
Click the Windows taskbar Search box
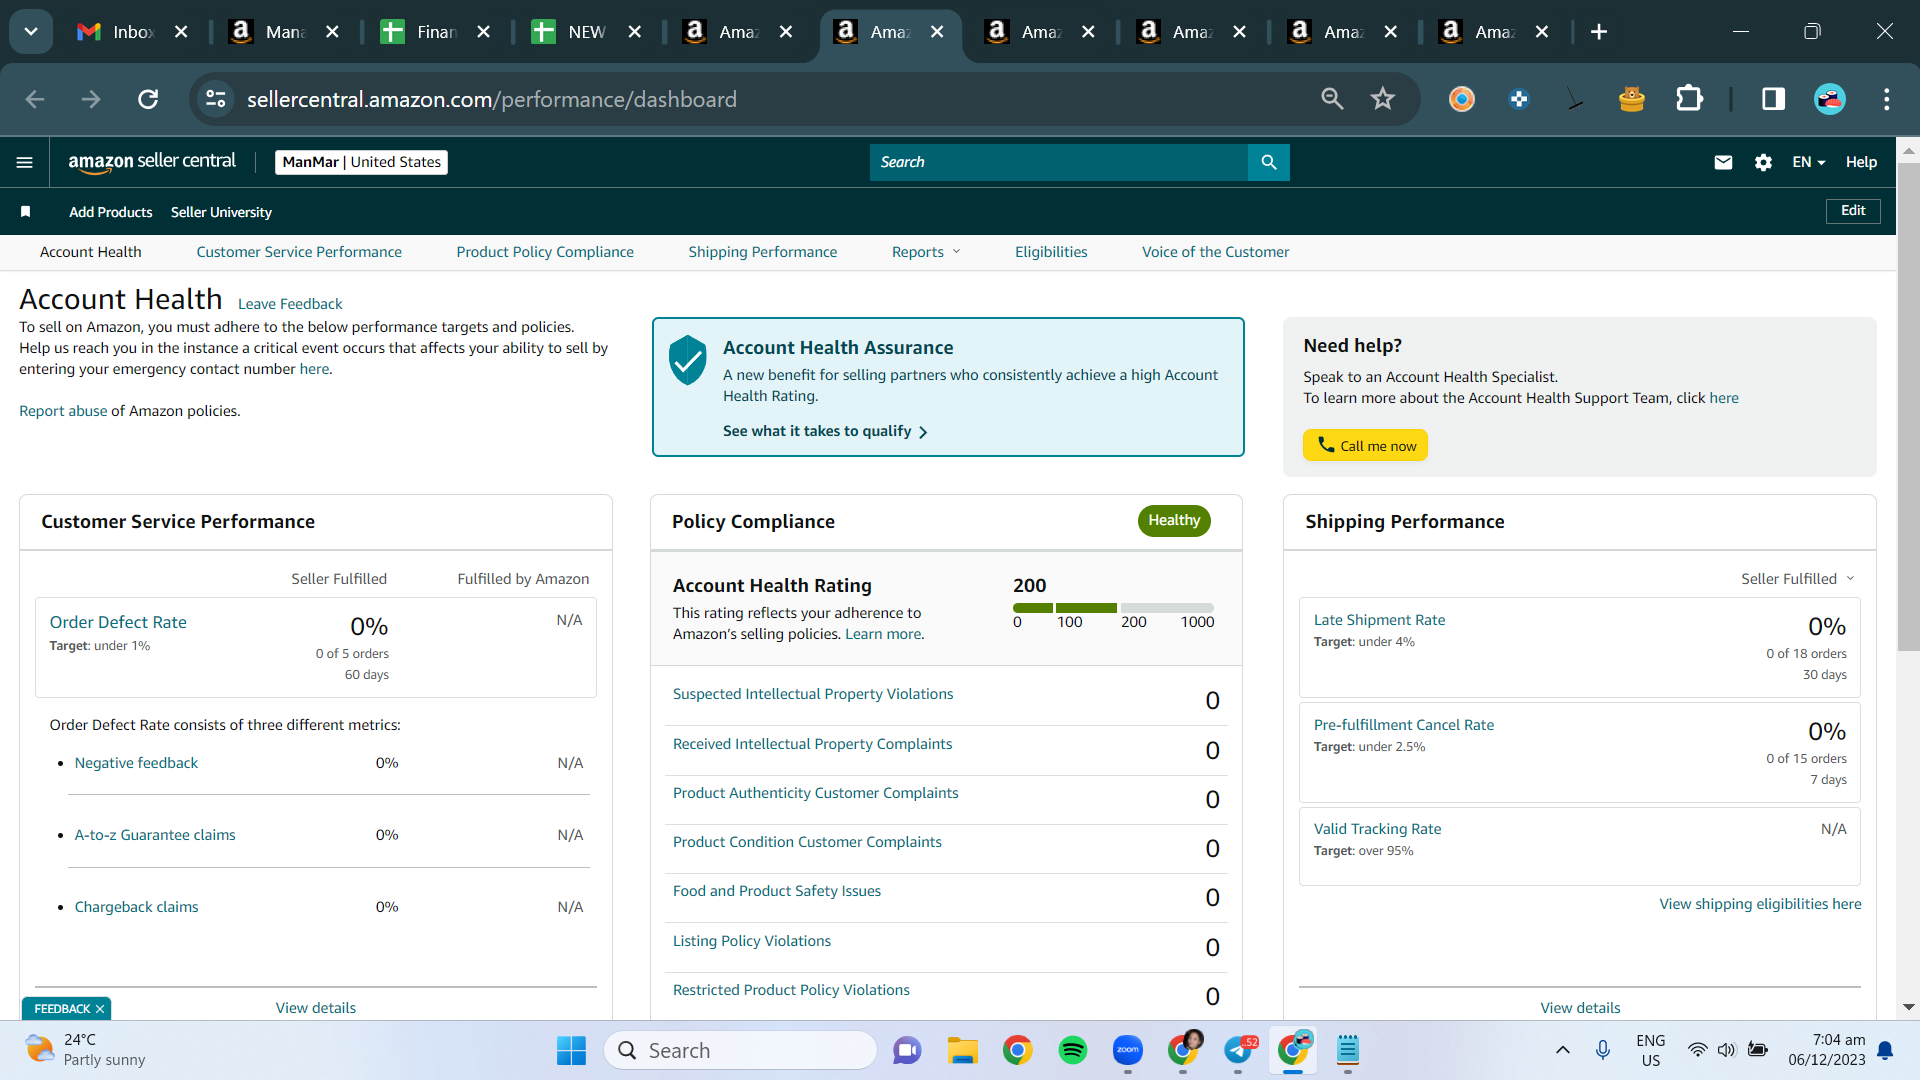(740, 1050)
